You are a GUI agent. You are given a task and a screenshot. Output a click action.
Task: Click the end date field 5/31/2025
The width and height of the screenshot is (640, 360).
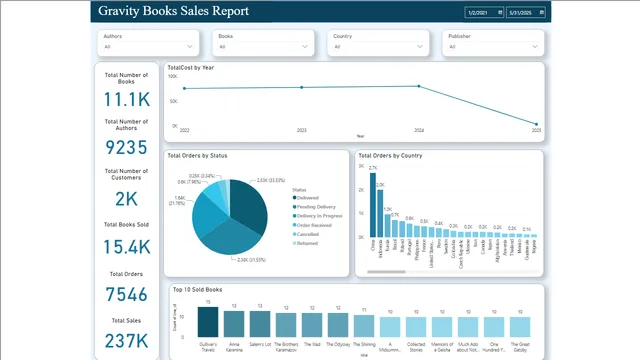(x=526, y=13)
